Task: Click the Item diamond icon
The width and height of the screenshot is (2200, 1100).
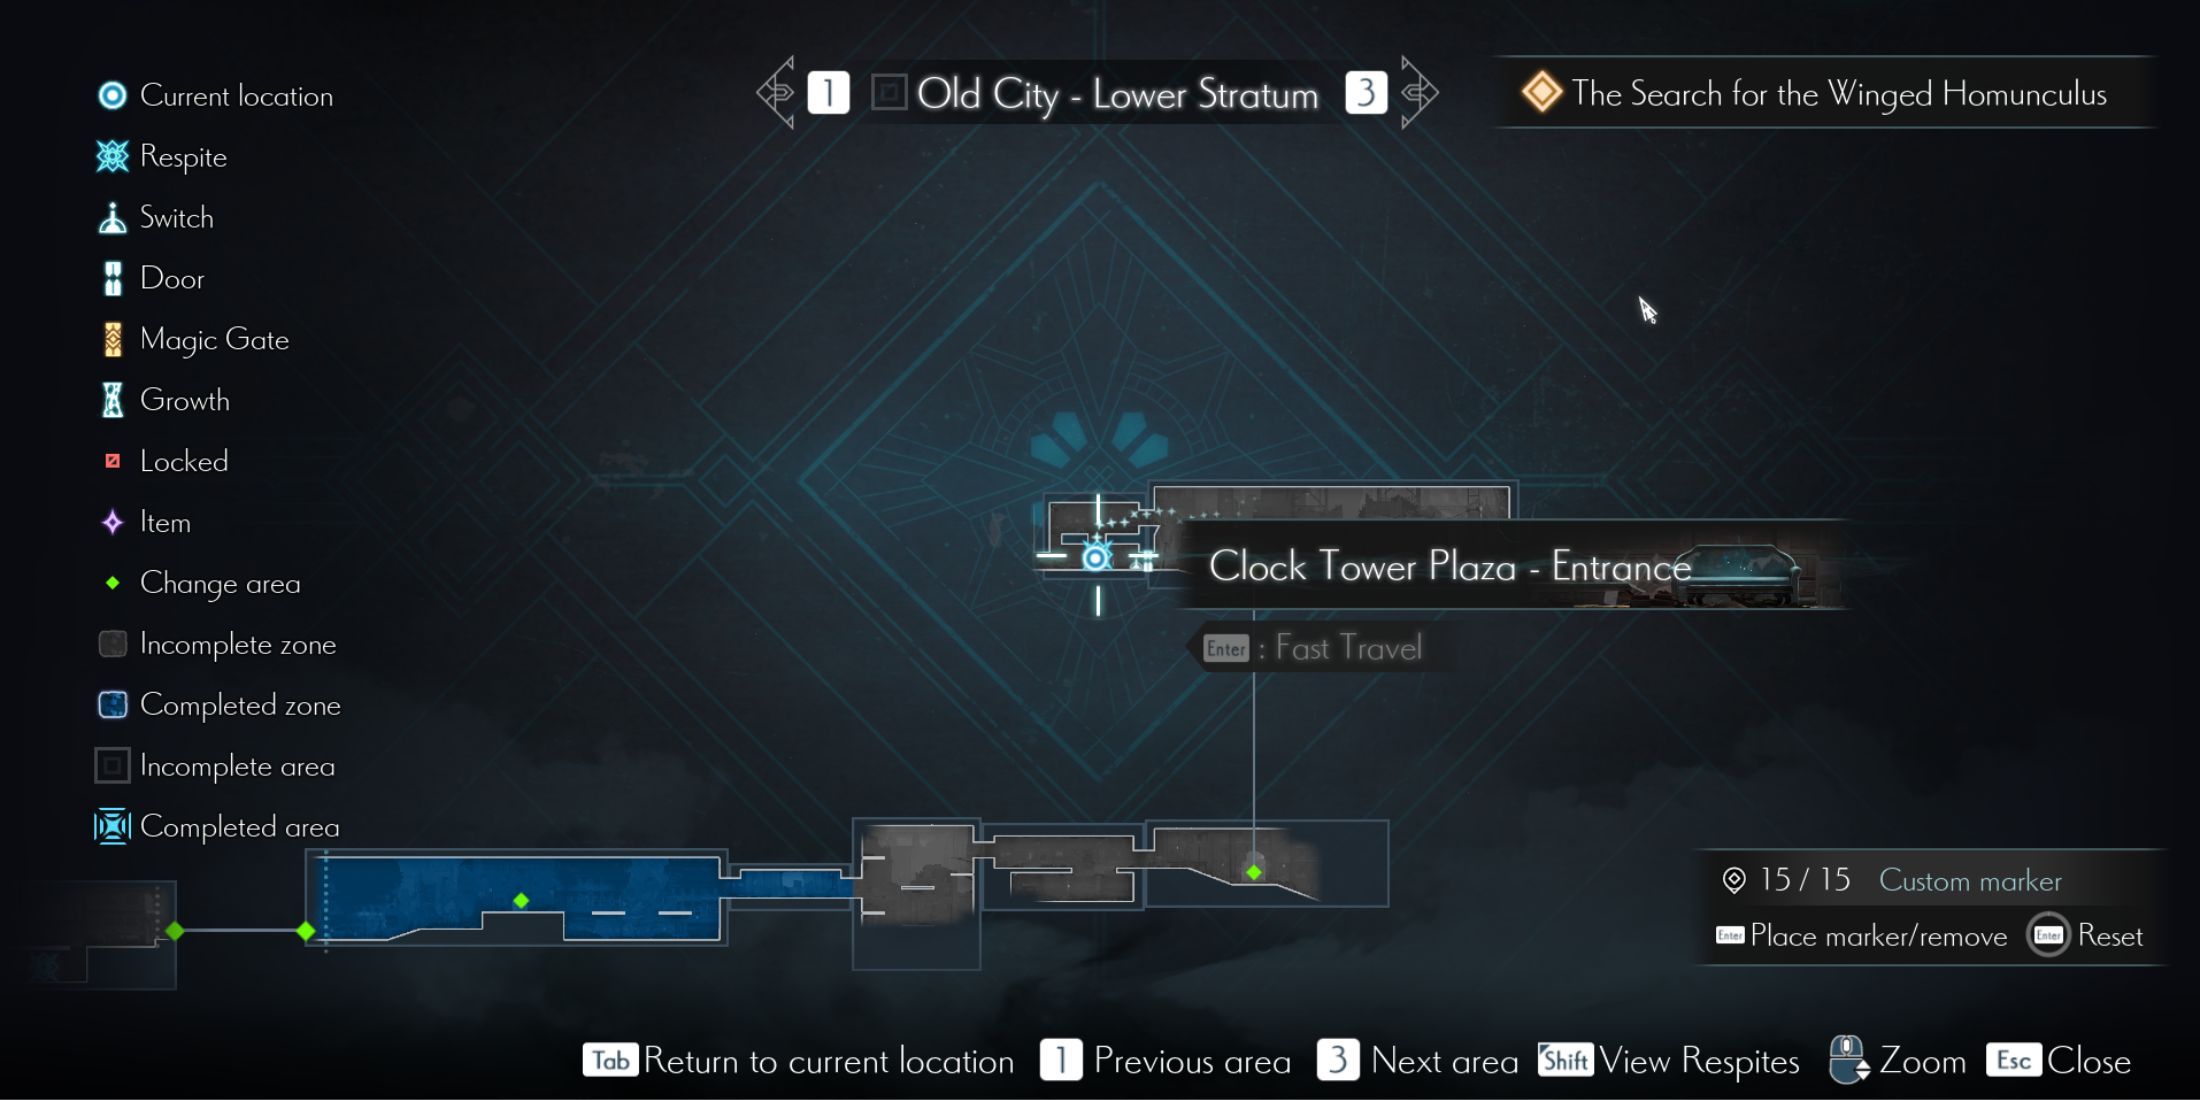Action: [x=112, y=522]
